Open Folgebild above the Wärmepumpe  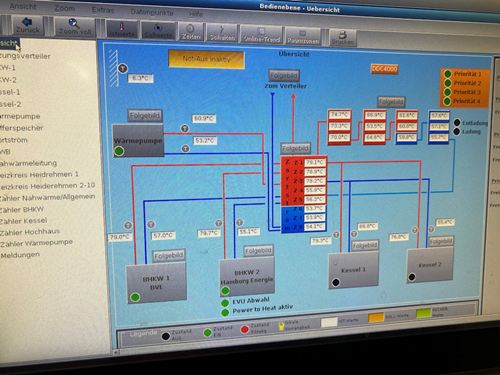(145, 116)
